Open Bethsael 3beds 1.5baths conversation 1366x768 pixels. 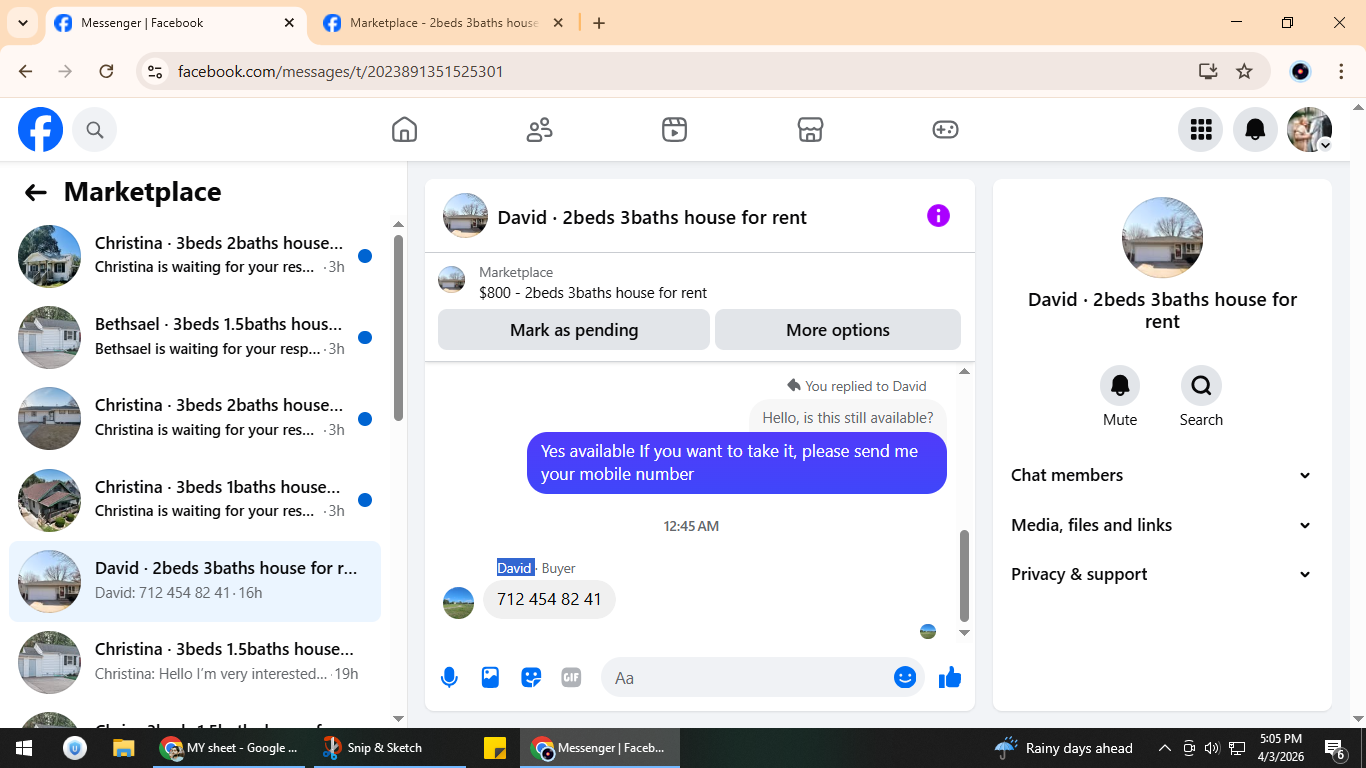click(x=195, y=337)
